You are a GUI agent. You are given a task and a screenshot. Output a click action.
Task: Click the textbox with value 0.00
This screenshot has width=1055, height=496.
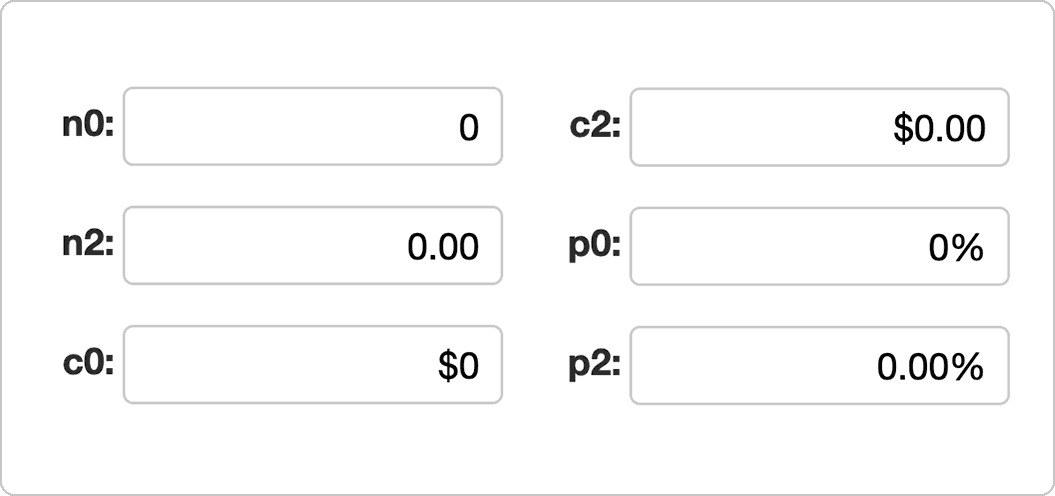(312, 246)
